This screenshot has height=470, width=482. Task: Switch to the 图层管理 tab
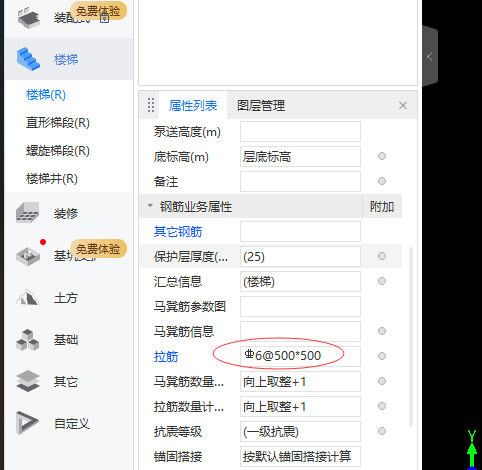(x=261, y=106)
